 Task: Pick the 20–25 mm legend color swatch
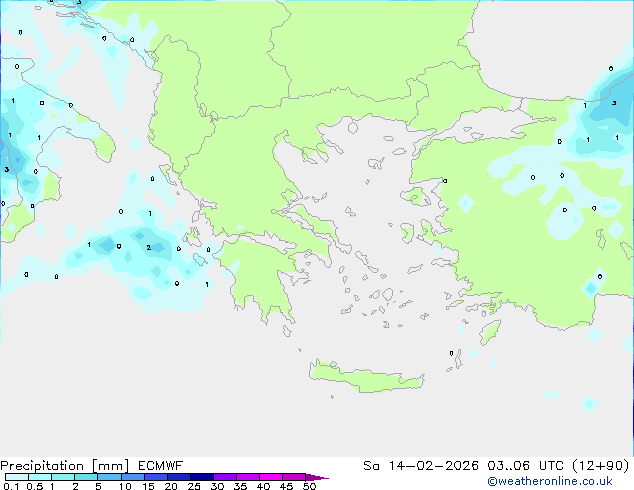point(178,477)
